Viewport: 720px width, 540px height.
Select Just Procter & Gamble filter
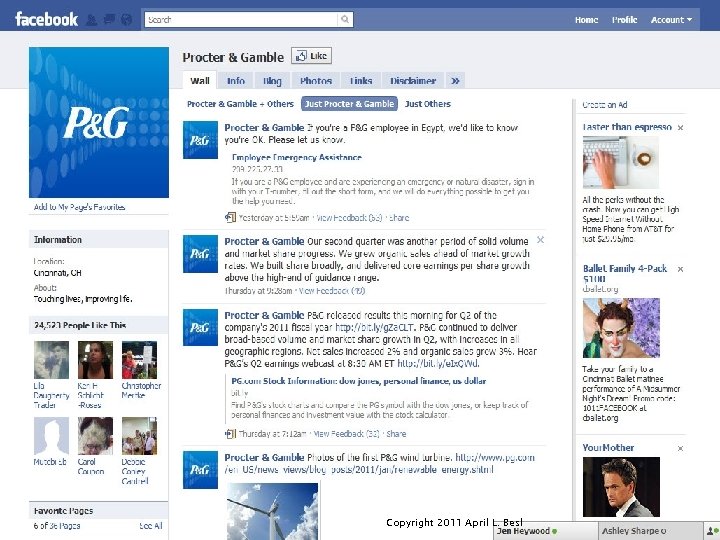[x=349, y=104]
